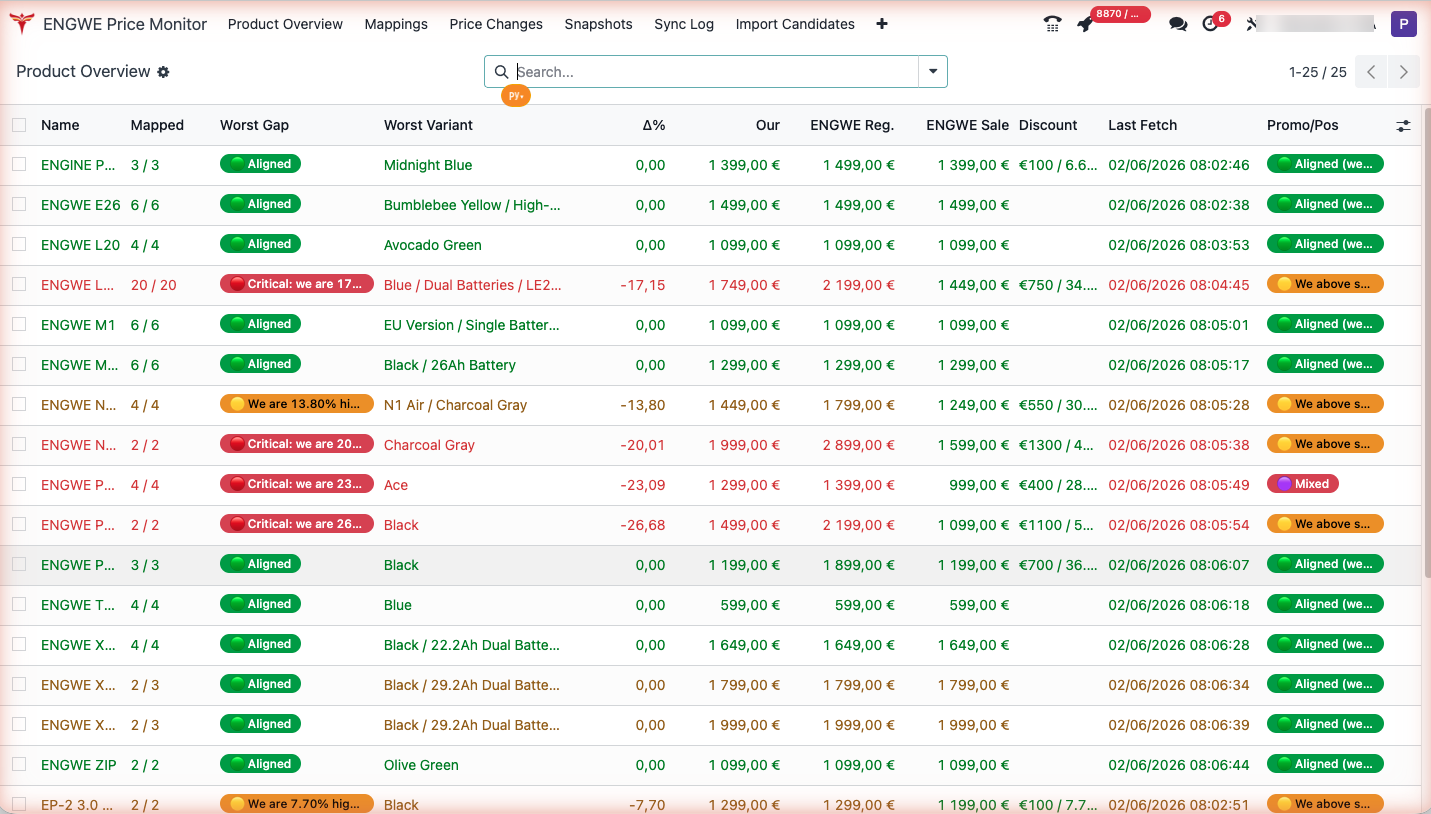The height and width of the screenshot is (814, 1431).
Task: Open optional columns adjust icon
Action: pyautogui.click(x=1404, y=125)
